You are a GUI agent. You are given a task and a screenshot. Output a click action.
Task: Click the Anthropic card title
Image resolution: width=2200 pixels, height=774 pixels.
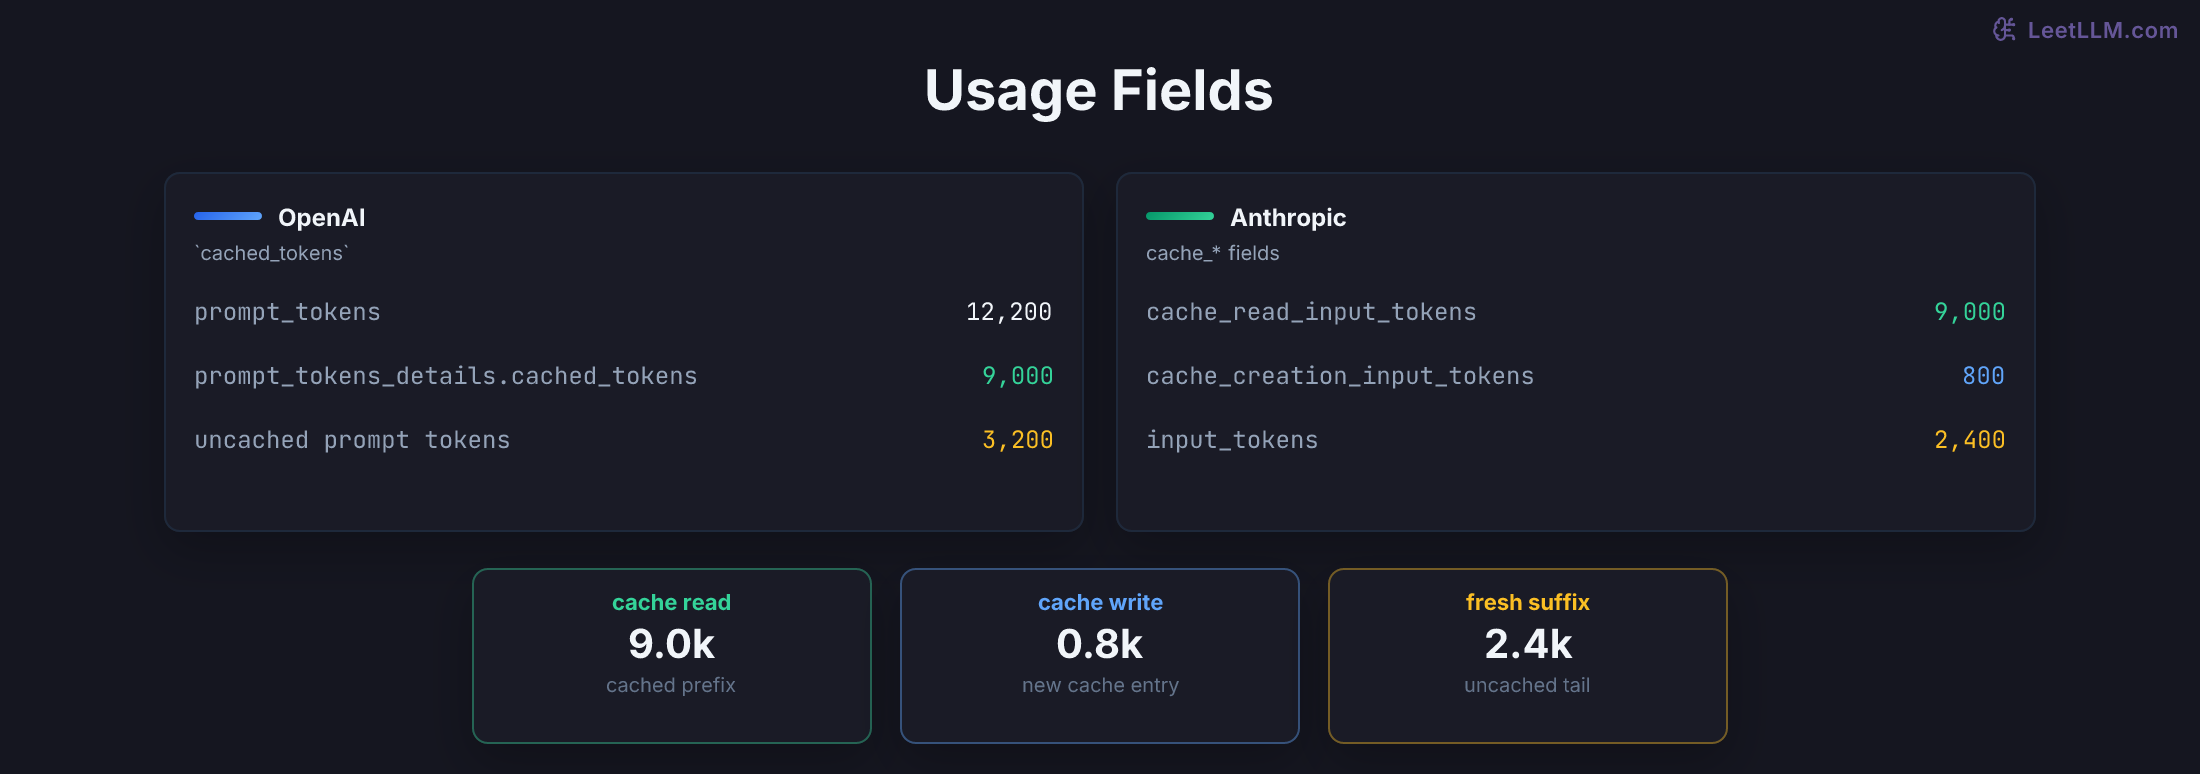(x=1288, y=217)
